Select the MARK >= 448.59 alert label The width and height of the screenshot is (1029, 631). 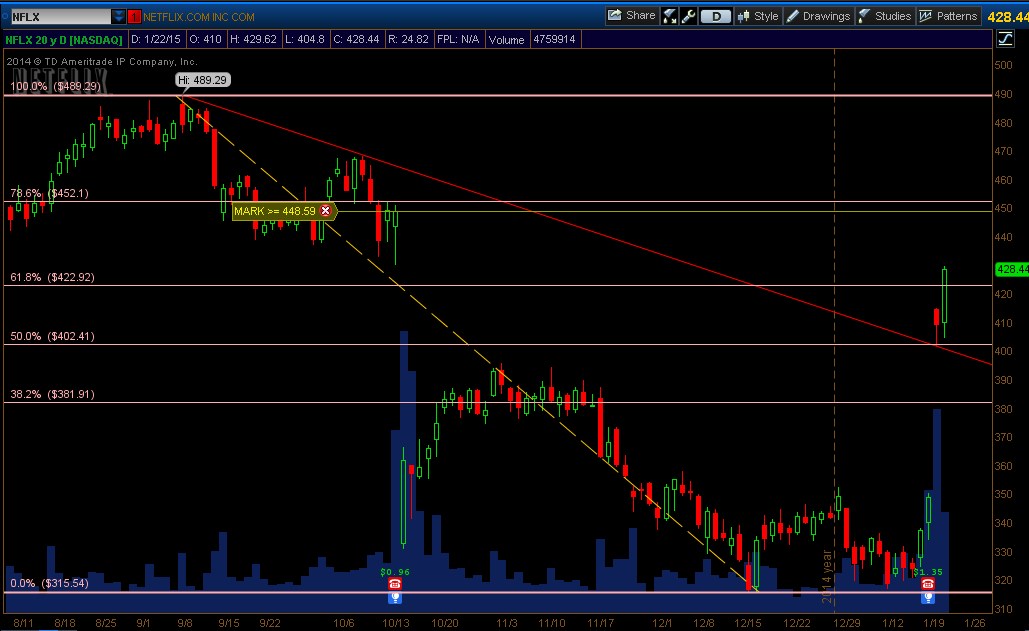[x=275, y=211]
